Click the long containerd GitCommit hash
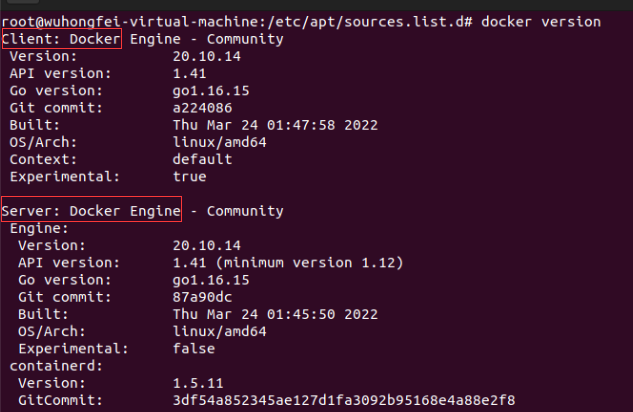Screen dimensions: 633x412 pyautogui.click(x=343, y=401)
